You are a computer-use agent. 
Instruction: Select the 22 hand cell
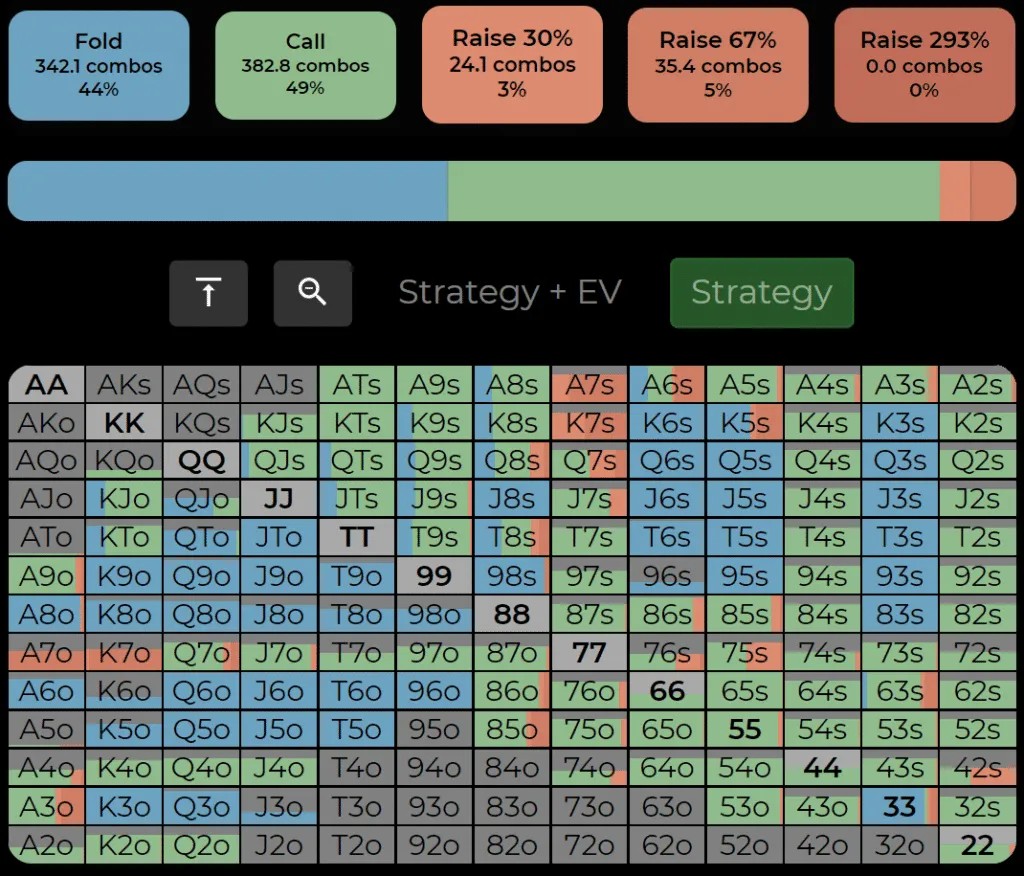click(x=976, y=846)
